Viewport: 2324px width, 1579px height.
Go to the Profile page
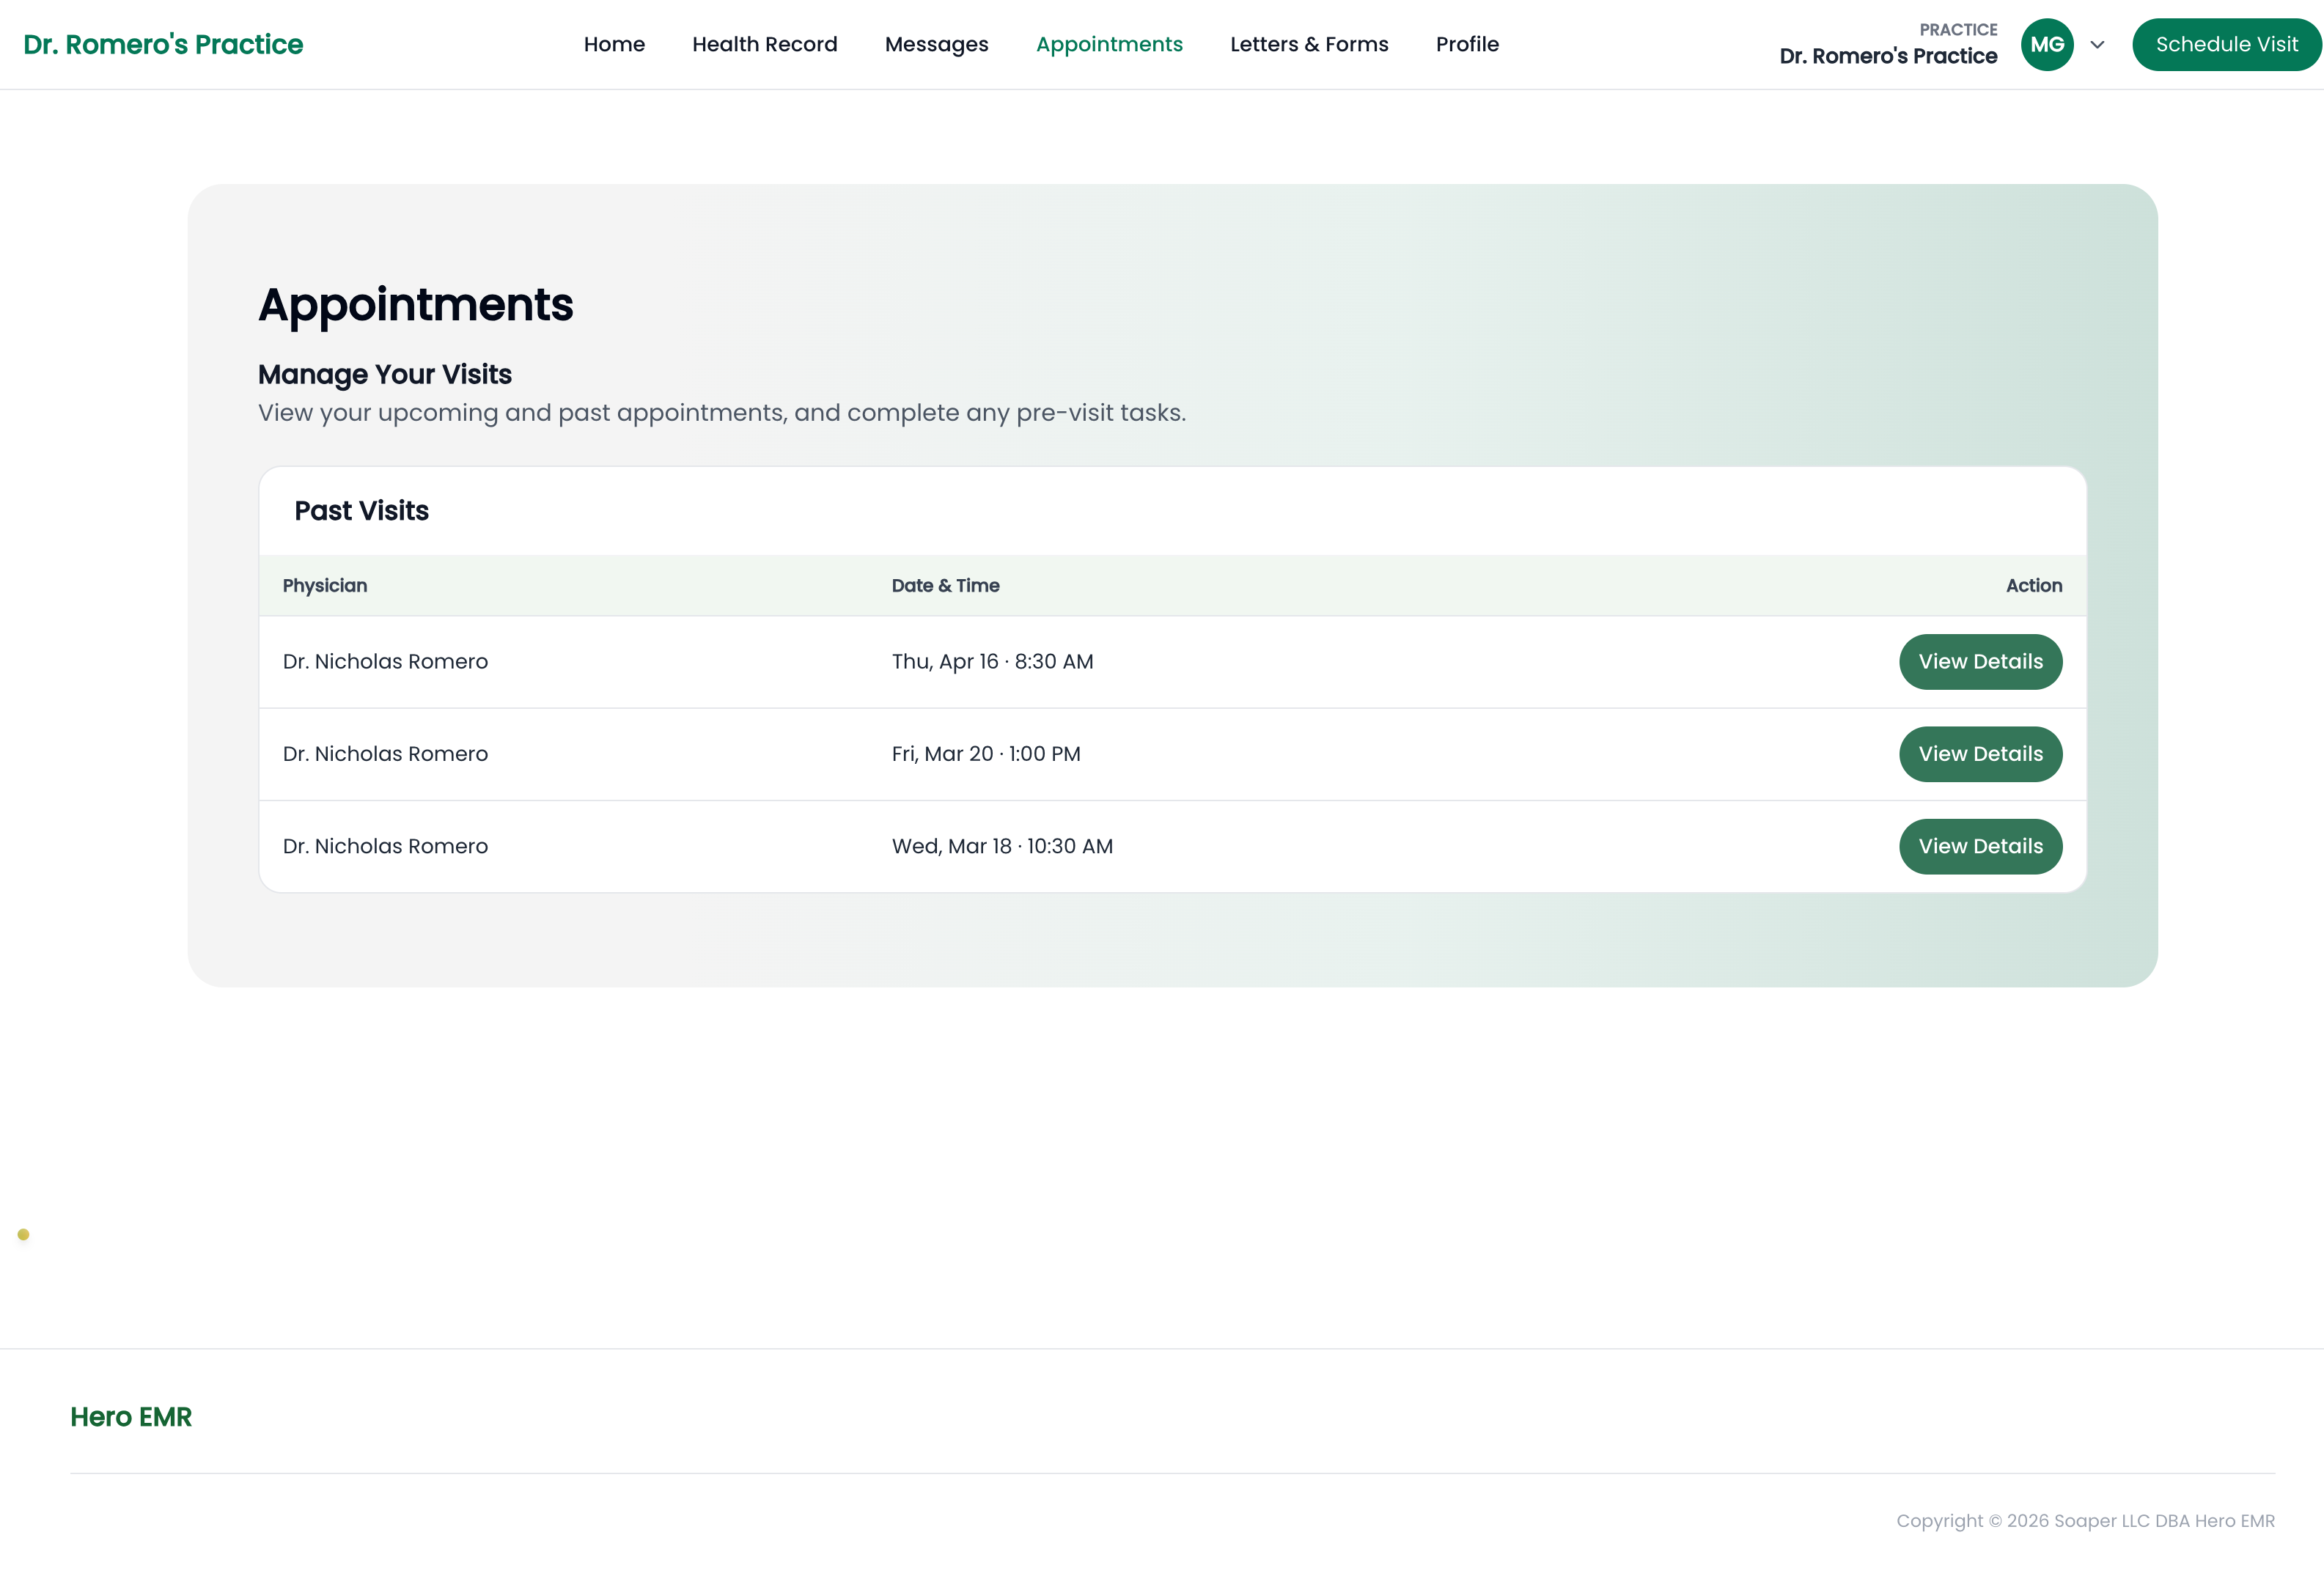pyautogui.click(x=1467, y=44)
